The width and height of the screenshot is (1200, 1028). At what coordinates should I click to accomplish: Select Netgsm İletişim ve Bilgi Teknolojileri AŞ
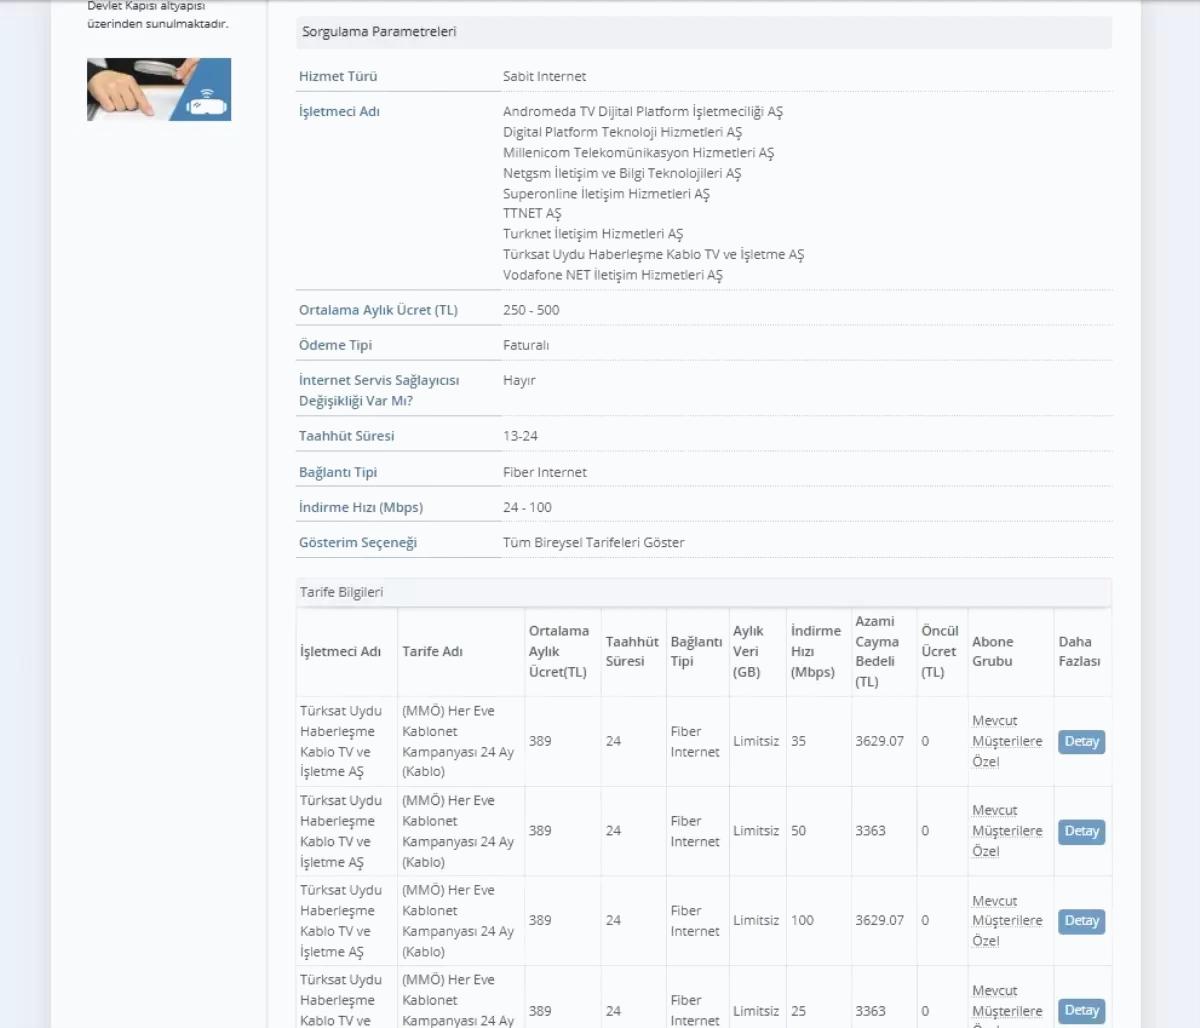[622, 173]
